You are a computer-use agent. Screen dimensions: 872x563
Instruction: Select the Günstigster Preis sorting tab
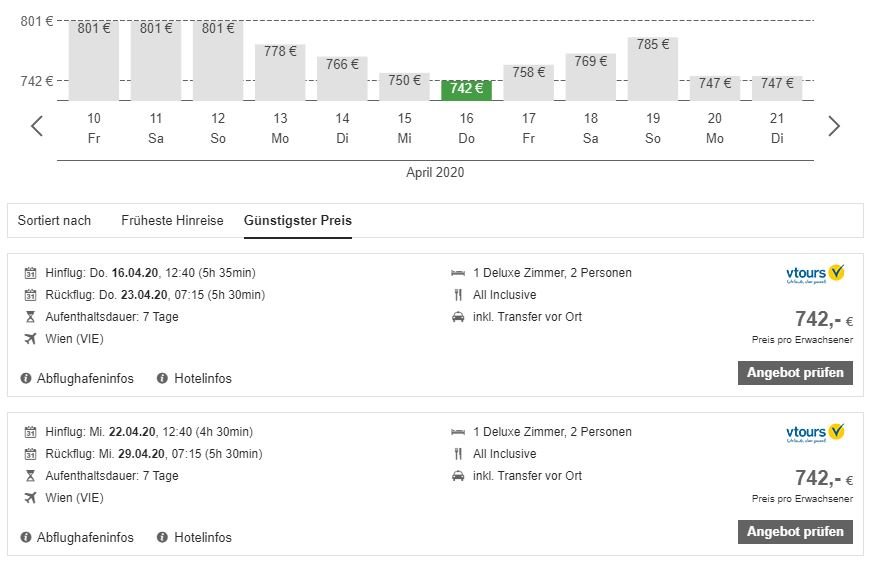[298, 221]
